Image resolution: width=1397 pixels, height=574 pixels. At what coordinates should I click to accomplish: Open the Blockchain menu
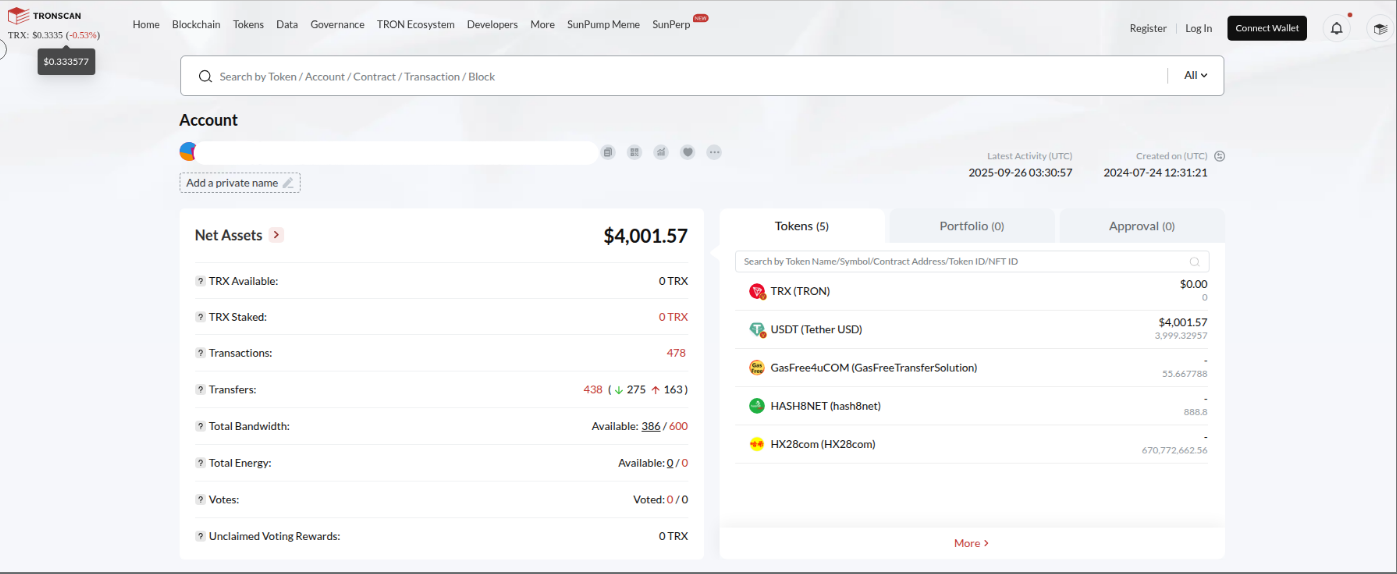tap(196, 24)
